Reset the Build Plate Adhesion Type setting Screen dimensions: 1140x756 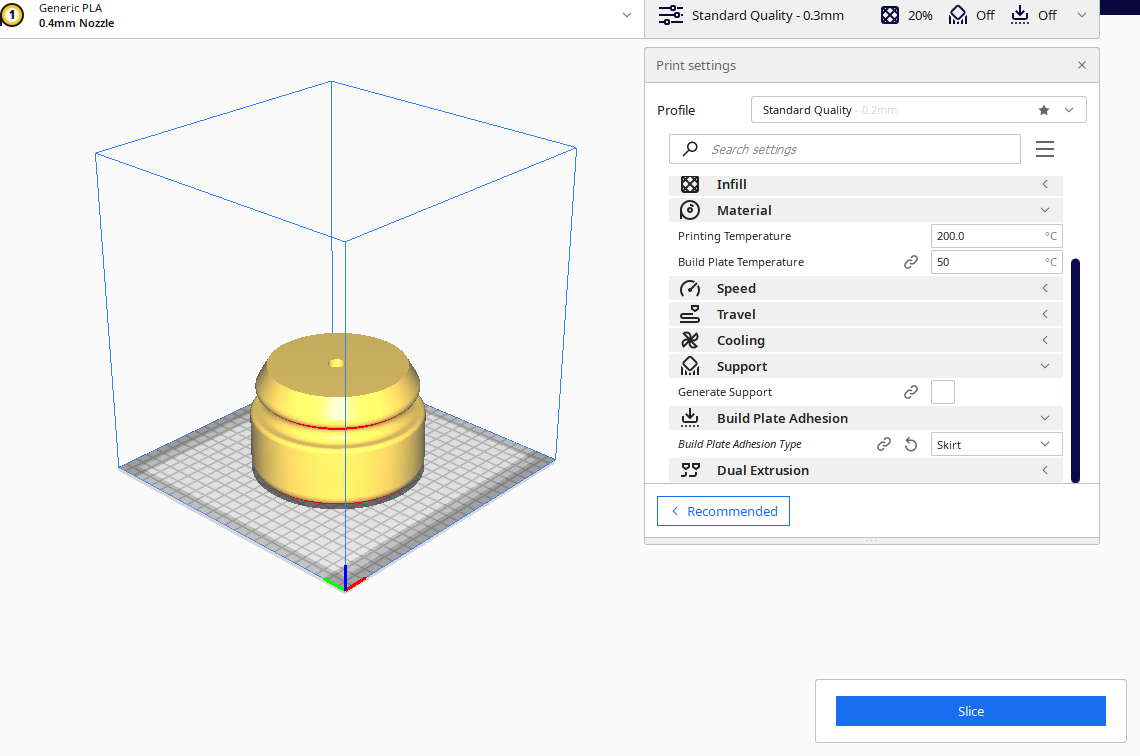(911, 444)
